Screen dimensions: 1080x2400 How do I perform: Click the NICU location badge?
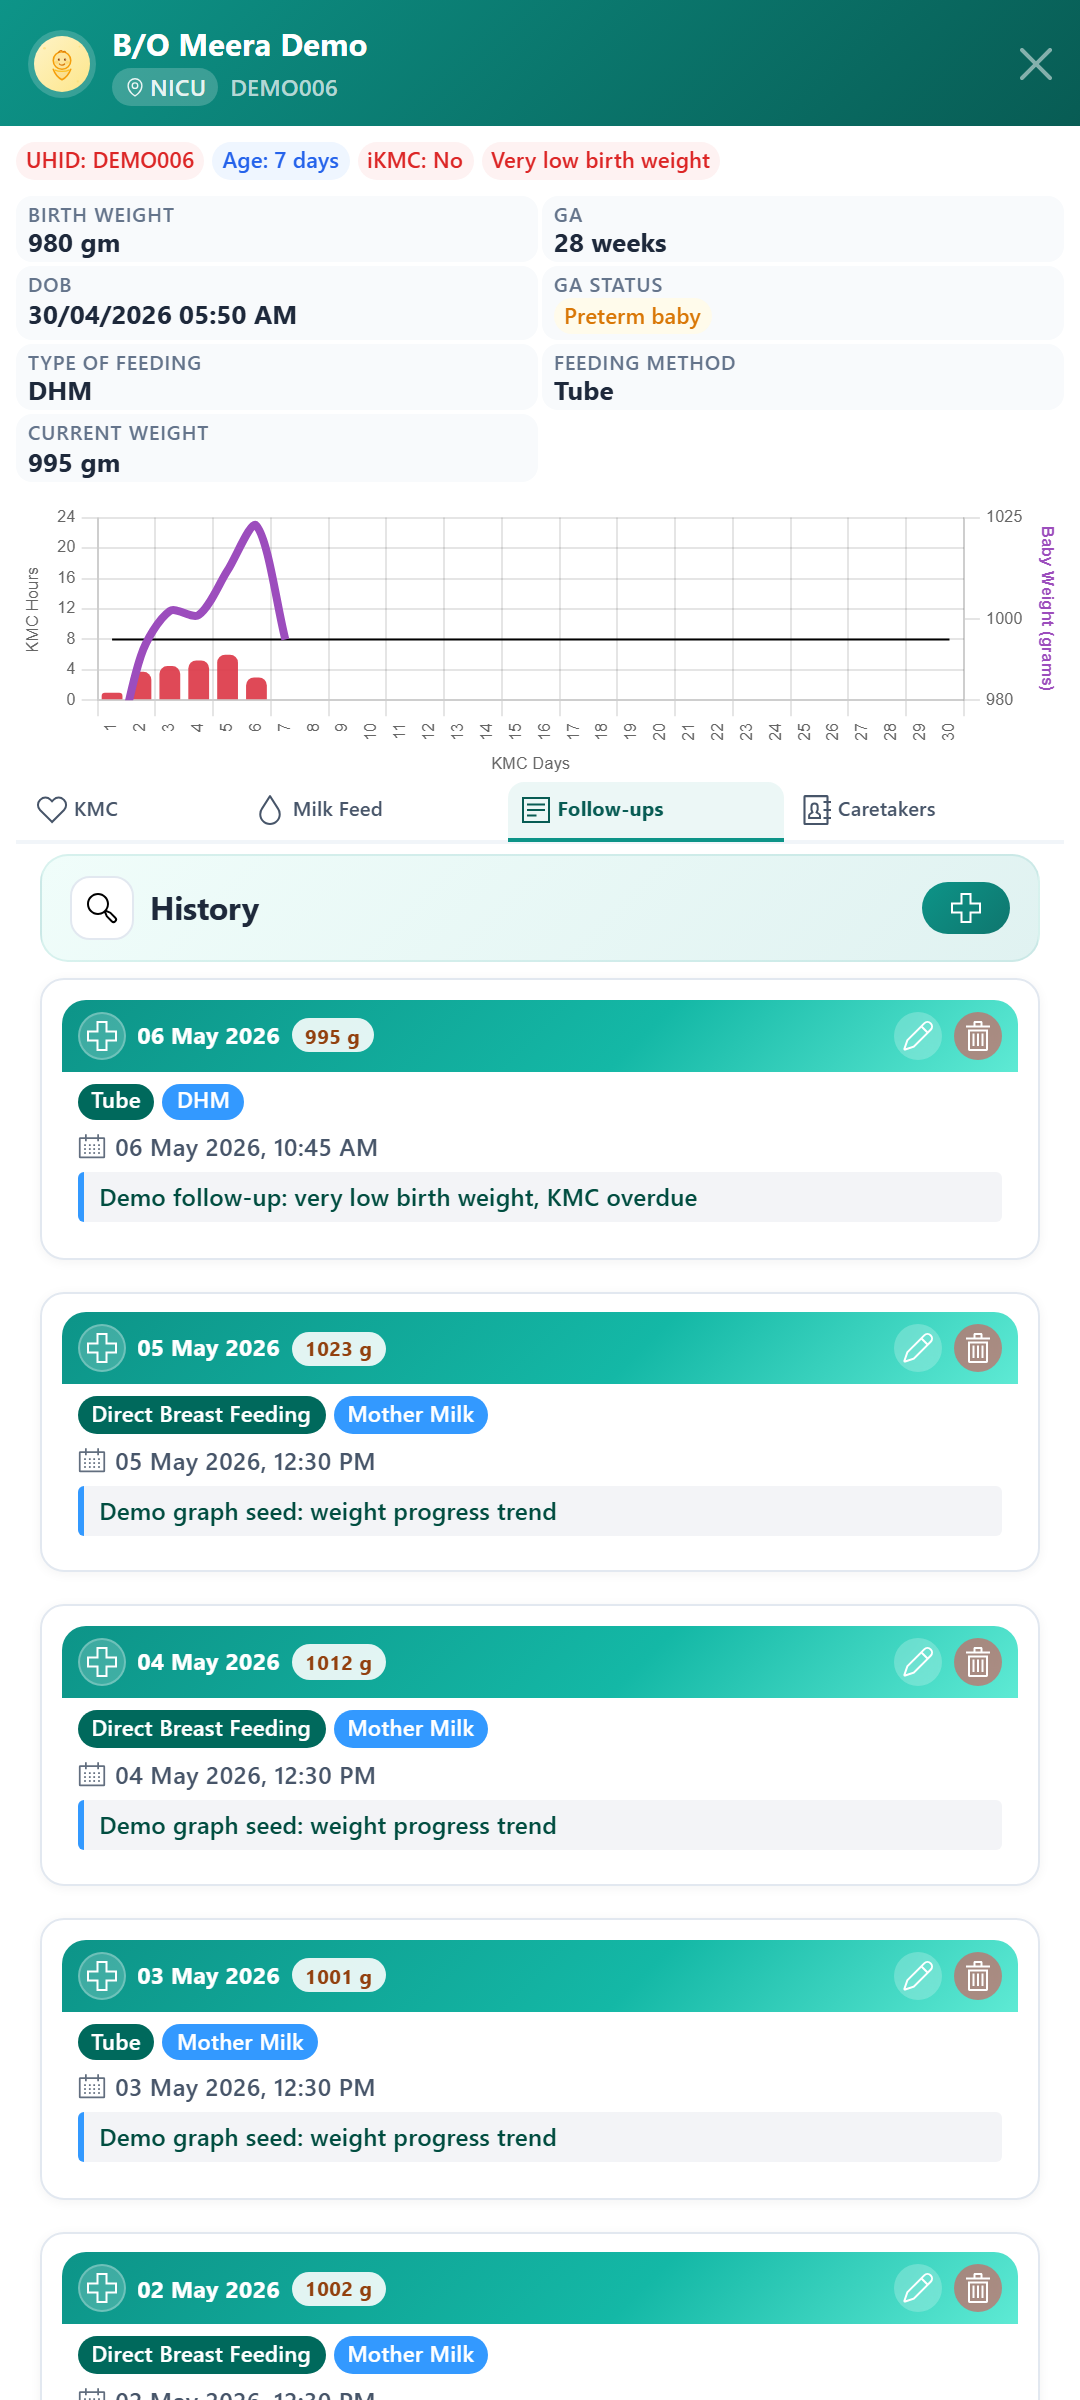(x=165, y=88)
